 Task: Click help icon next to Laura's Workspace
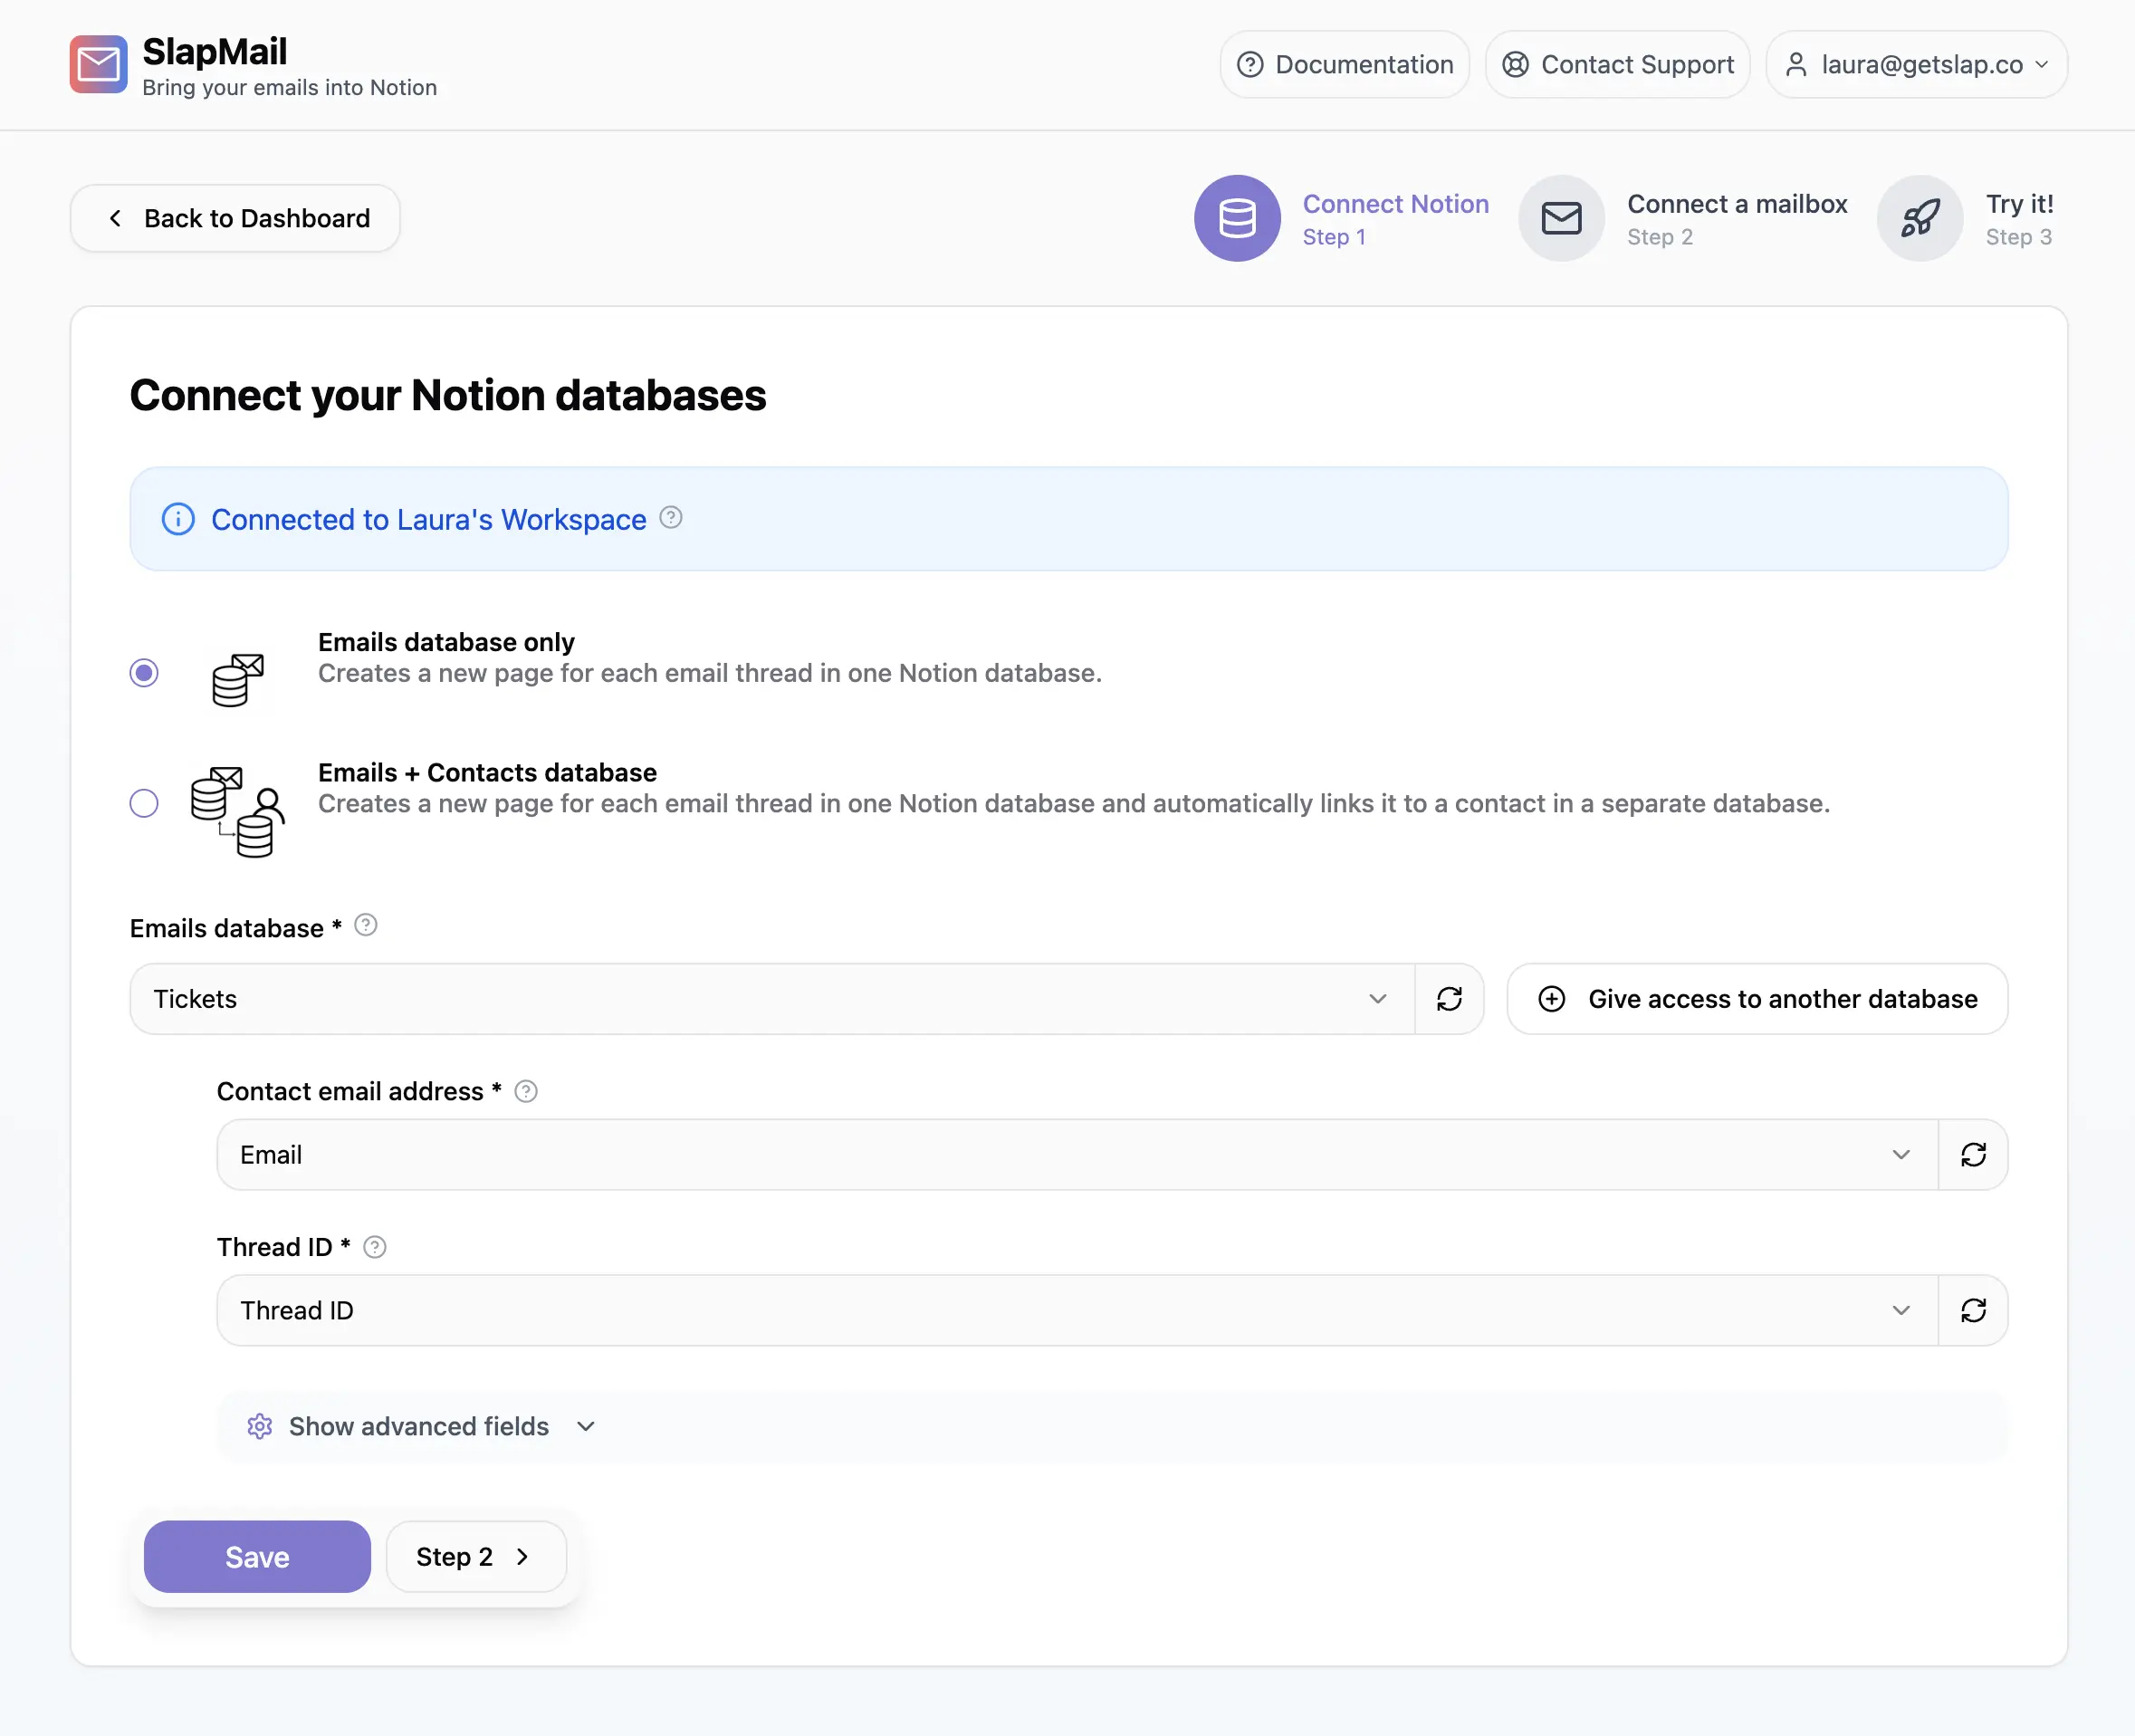tap(671, 518)
